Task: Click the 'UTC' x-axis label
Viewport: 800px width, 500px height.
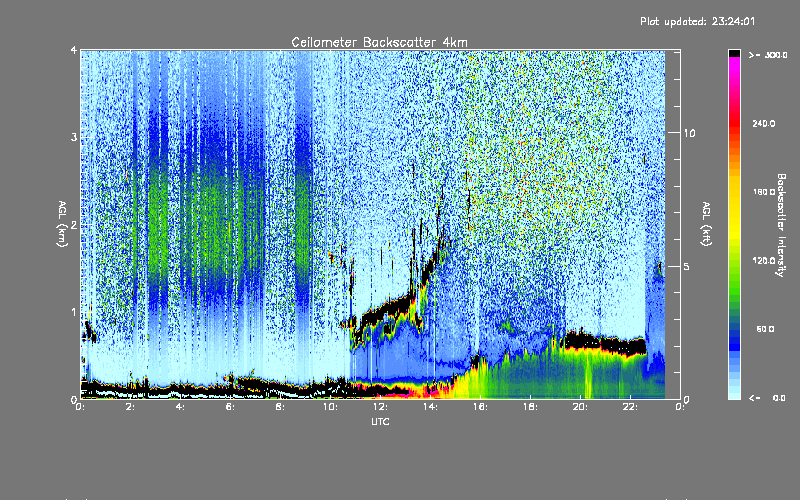Action: tap(380, 421)
